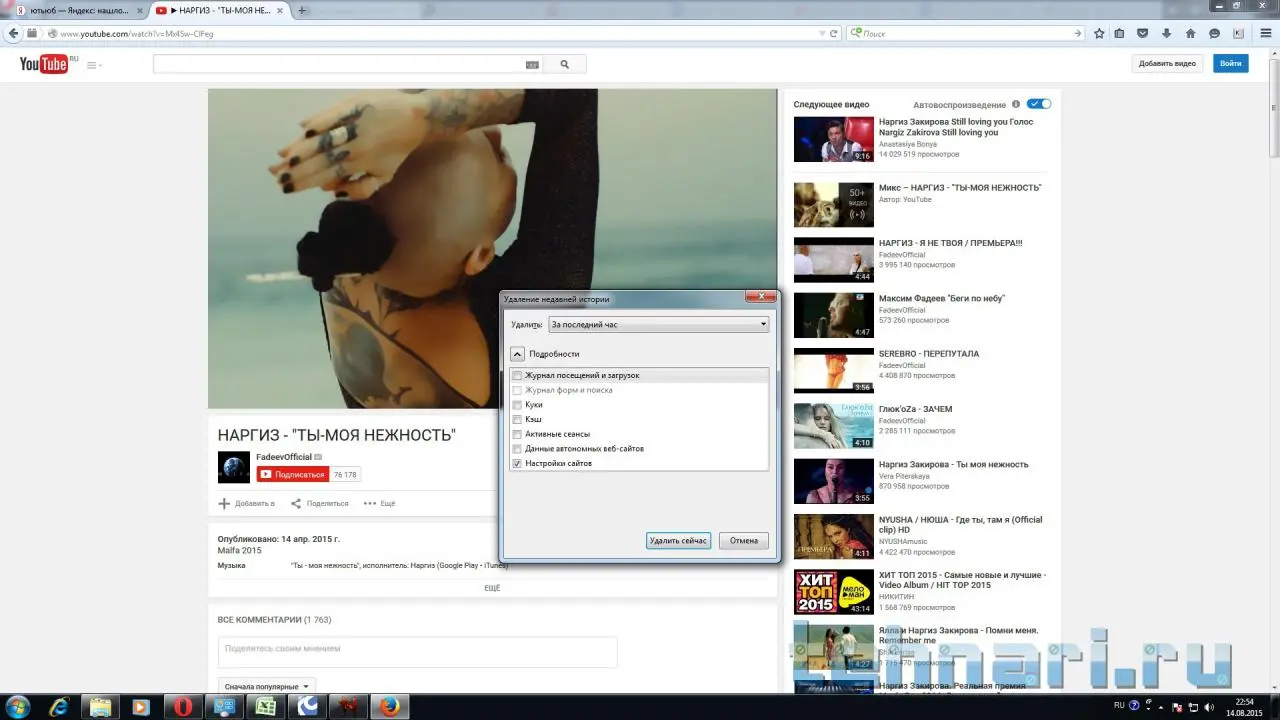This screenshot has width=1280, height=720.
Task: Click the 'Добавить видео' upload button
Action: (1168, 63)
